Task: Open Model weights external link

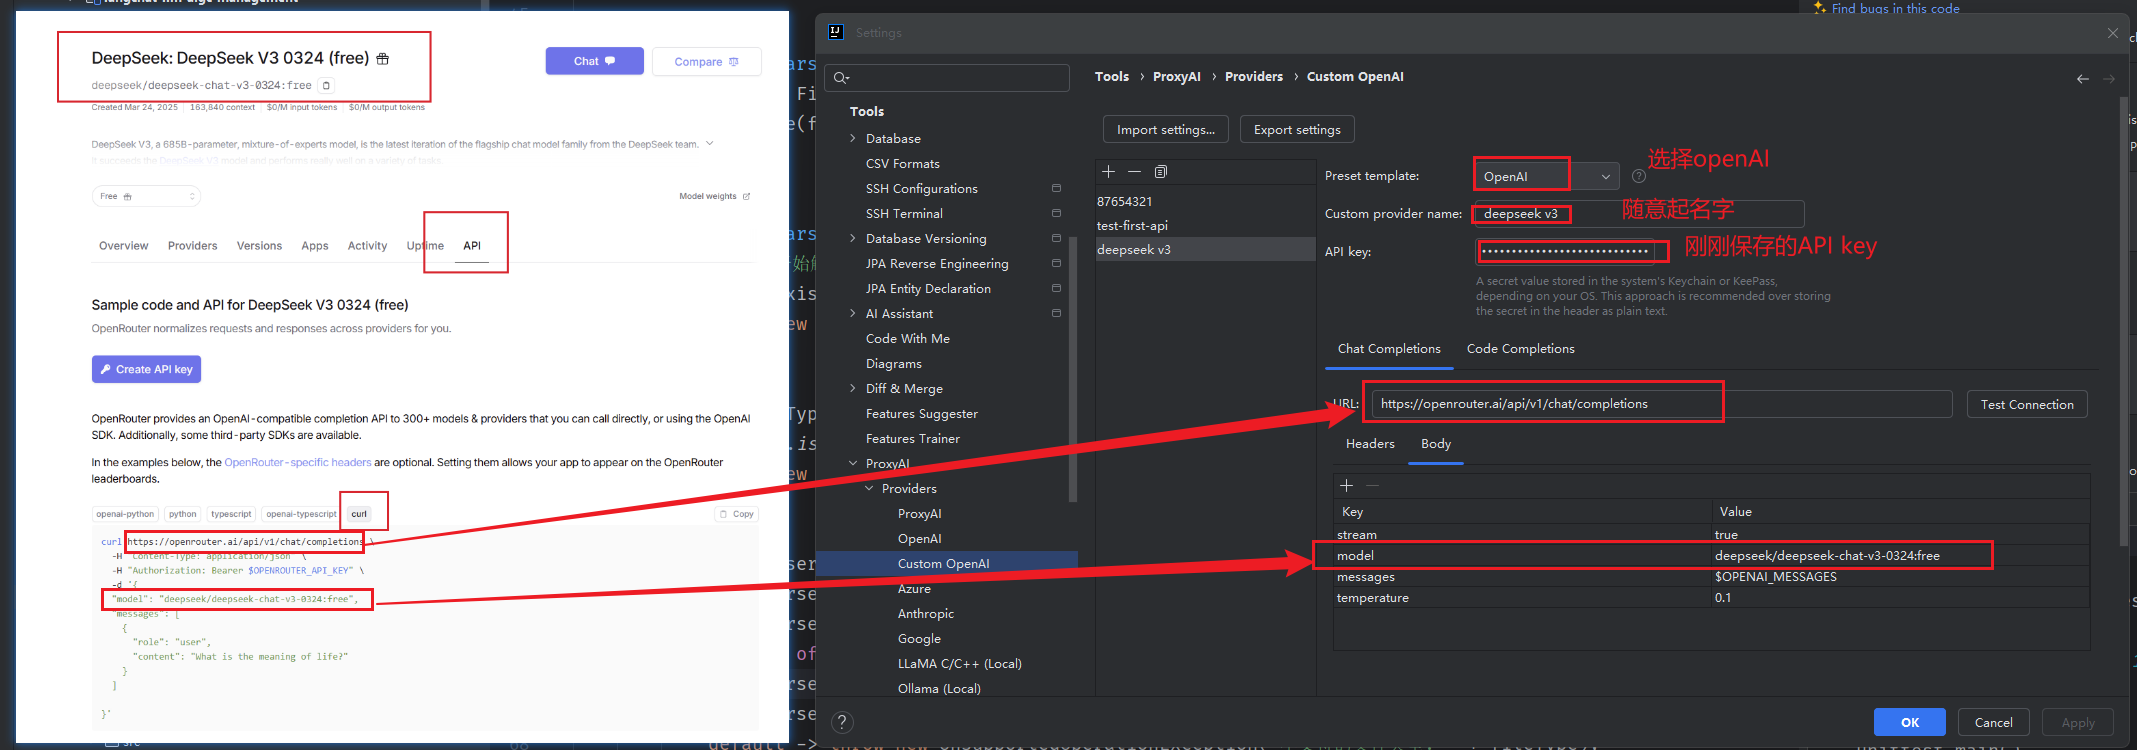Action: click(x=714, y=196)
